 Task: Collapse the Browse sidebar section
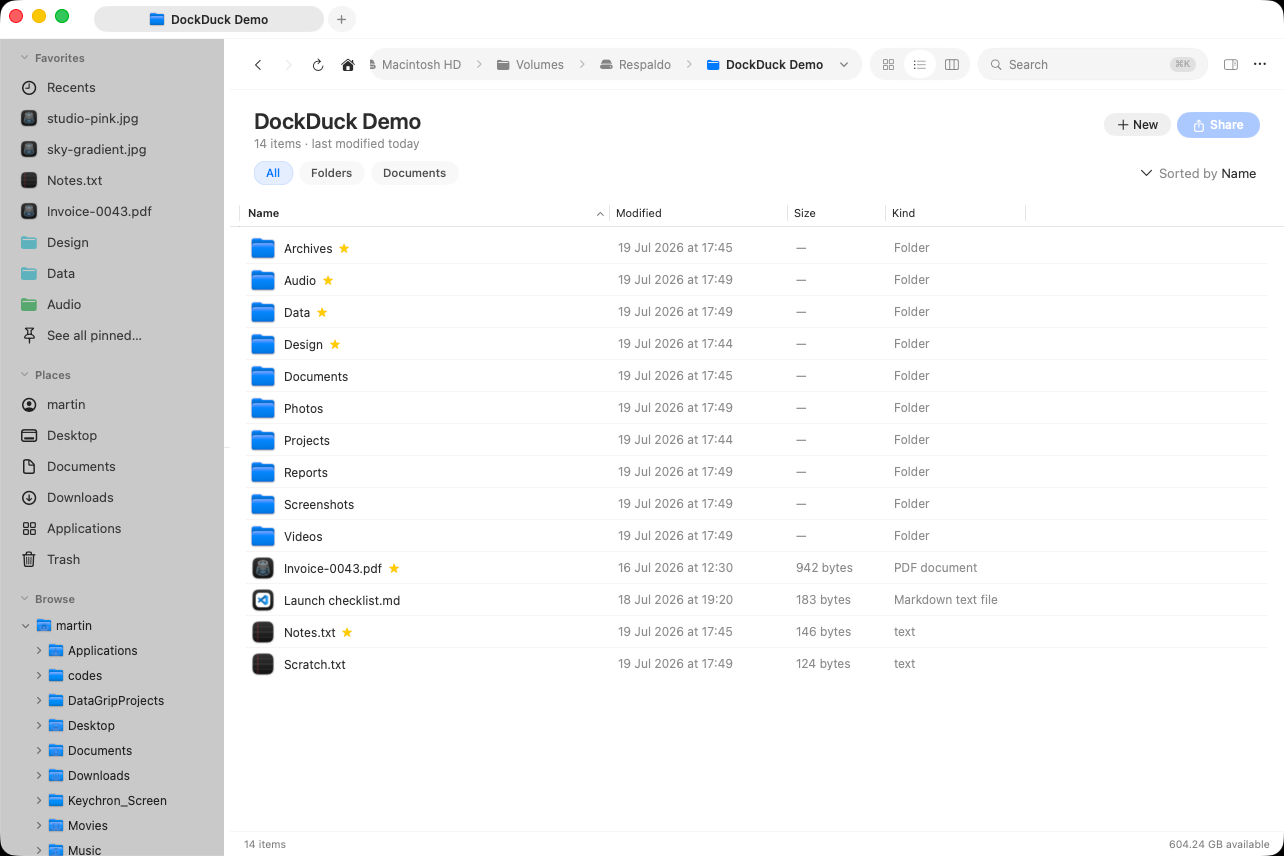point(25,599)
